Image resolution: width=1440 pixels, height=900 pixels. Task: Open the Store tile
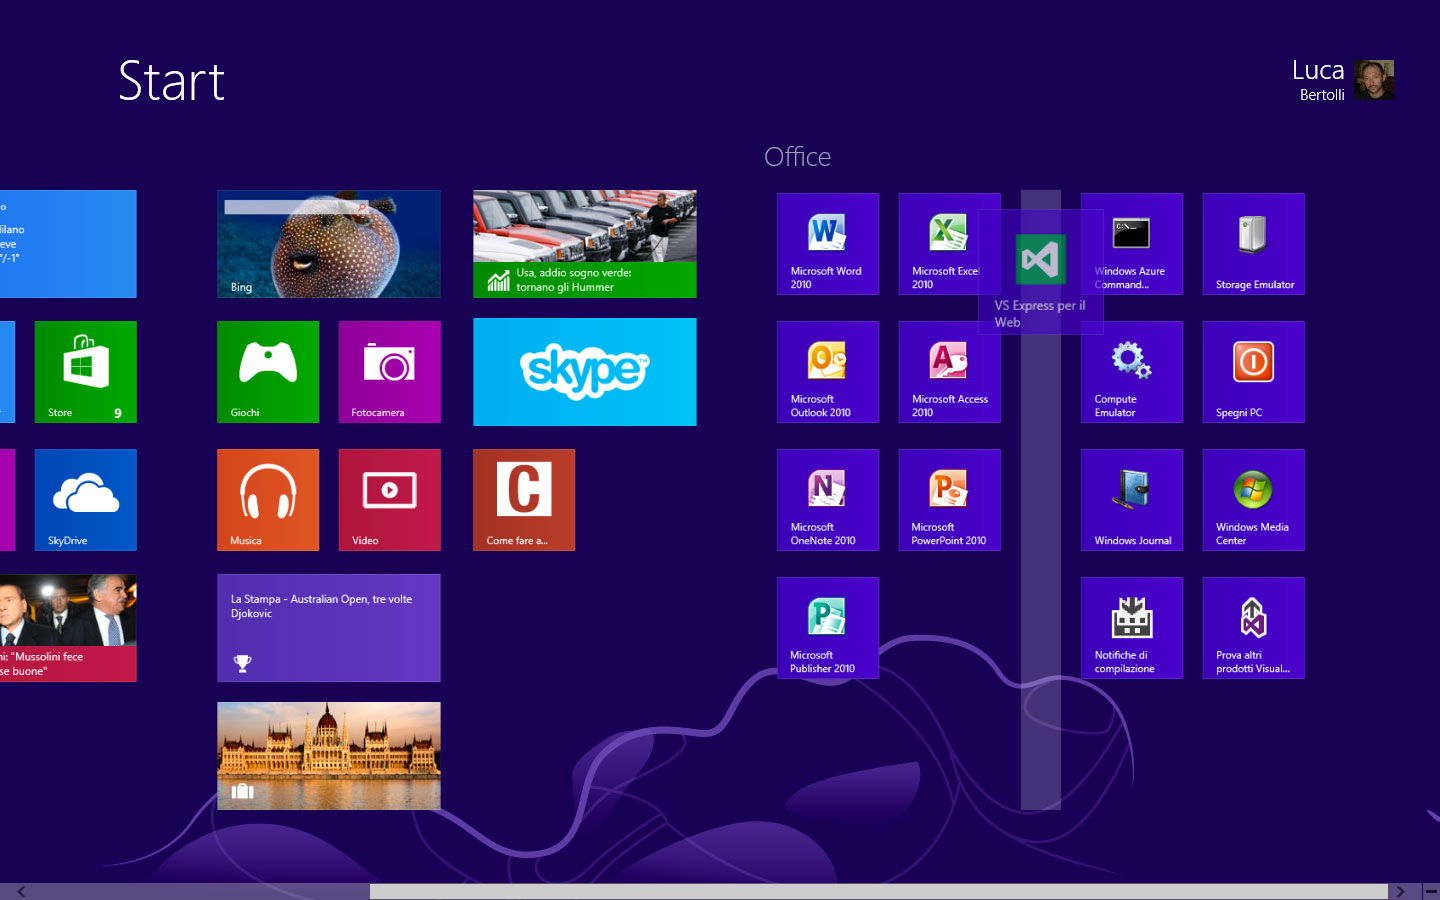pos(86,372)
